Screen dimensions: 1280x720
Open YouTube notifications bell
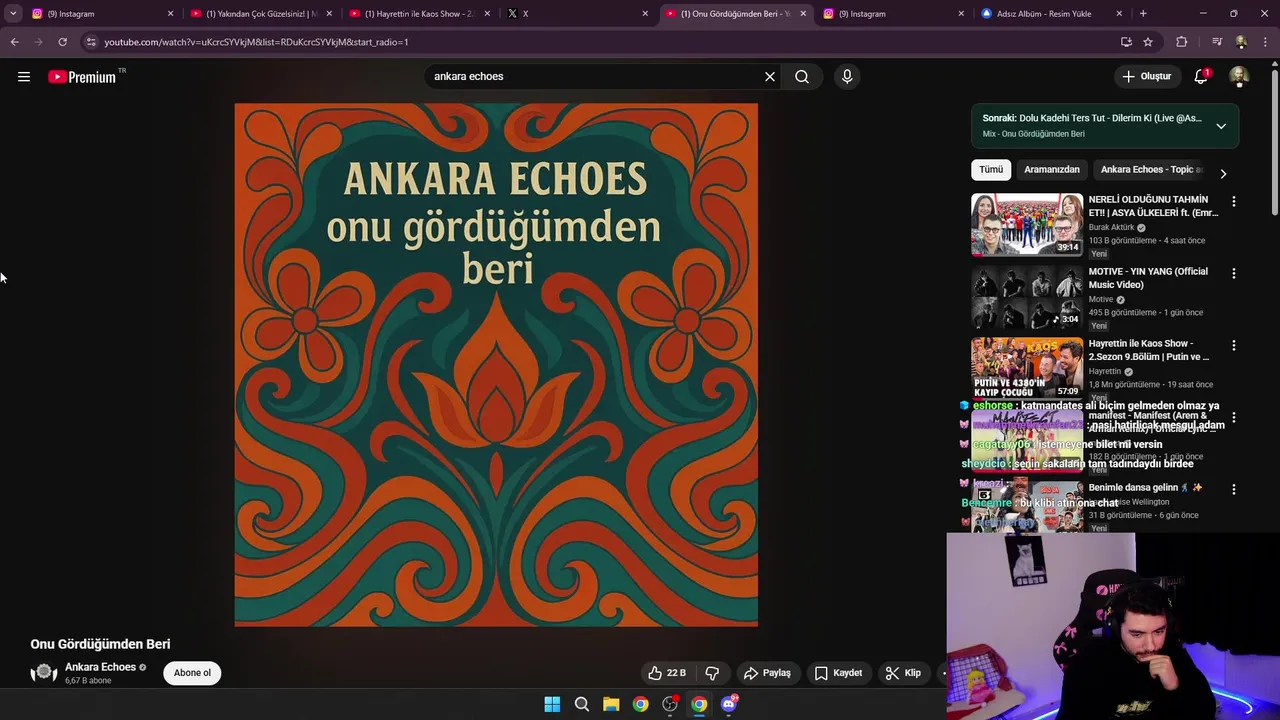click(1201, 76)
